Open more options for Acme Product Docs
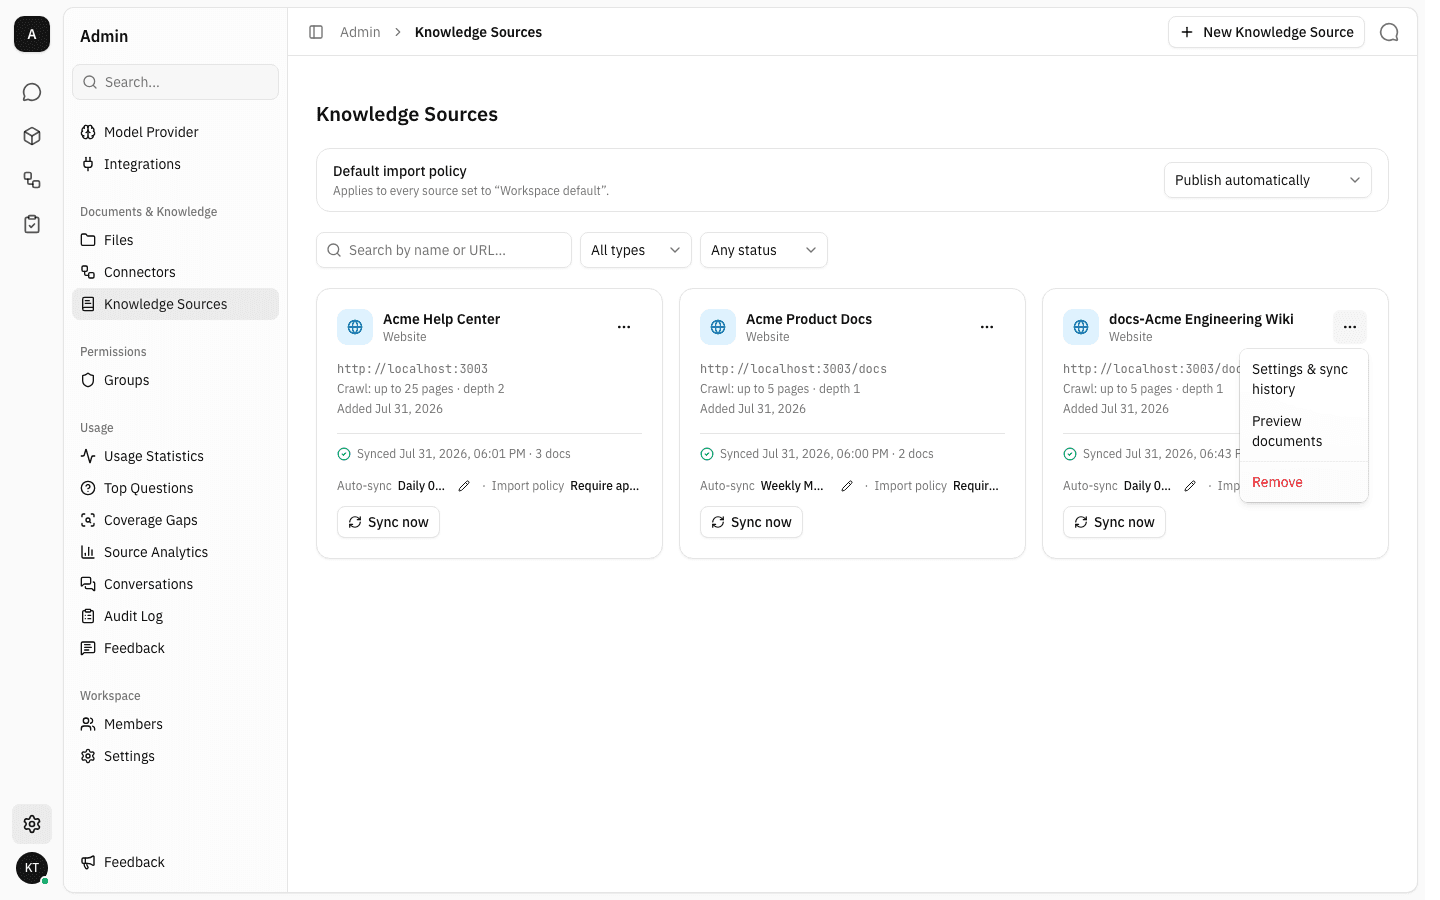This screenshot has height=900, width=1440. pos(987,327)
